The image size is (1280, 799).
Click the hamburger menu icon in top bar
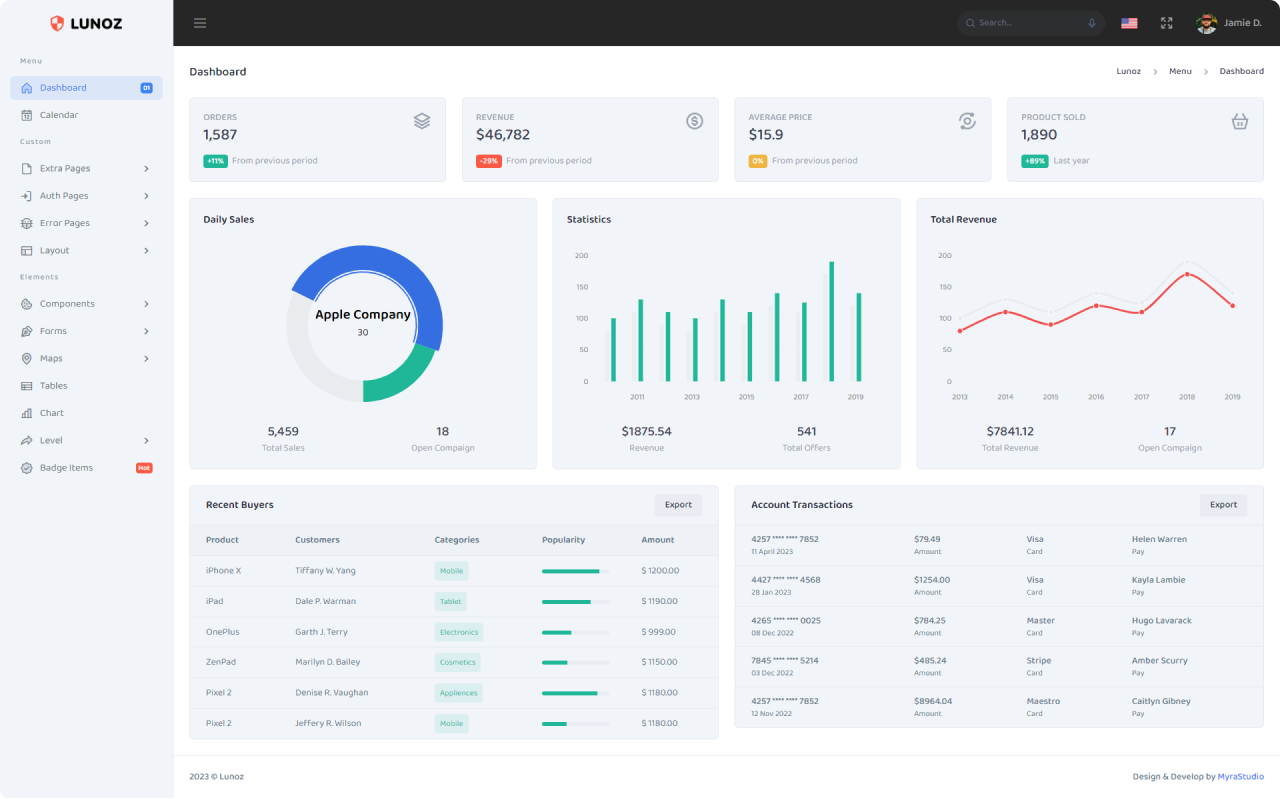coord(200,23)
